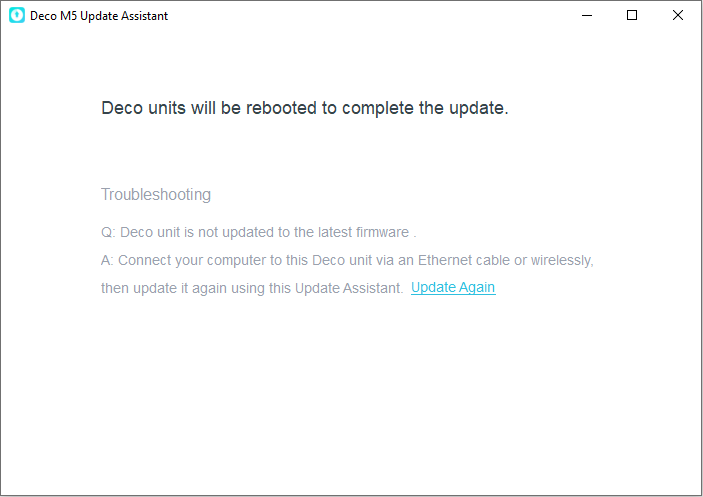Retry firmware update via Update Again
Screen dimensions: 703x497
click(x=453, y=287)
